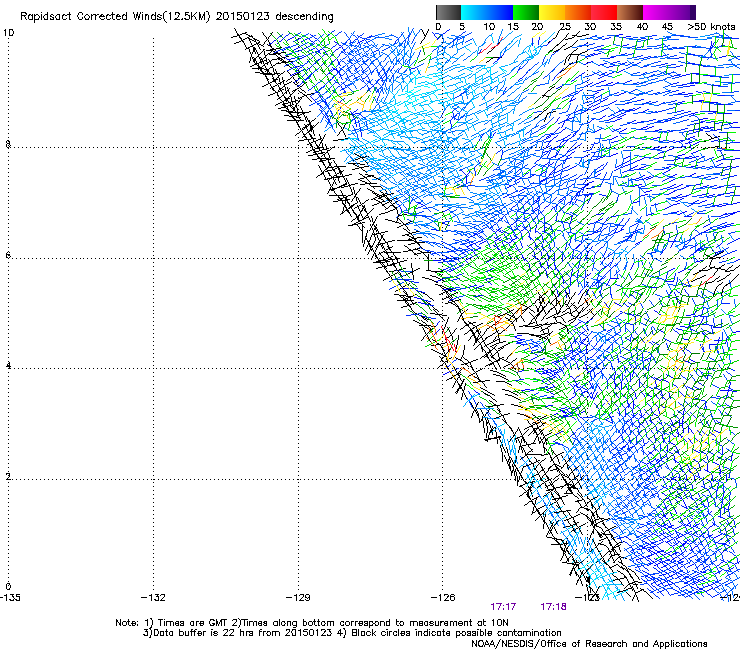Screen dimensions: 740x650
Task: Click the gray 0-5 knots legend swatch
Action: tap(448, 12)
